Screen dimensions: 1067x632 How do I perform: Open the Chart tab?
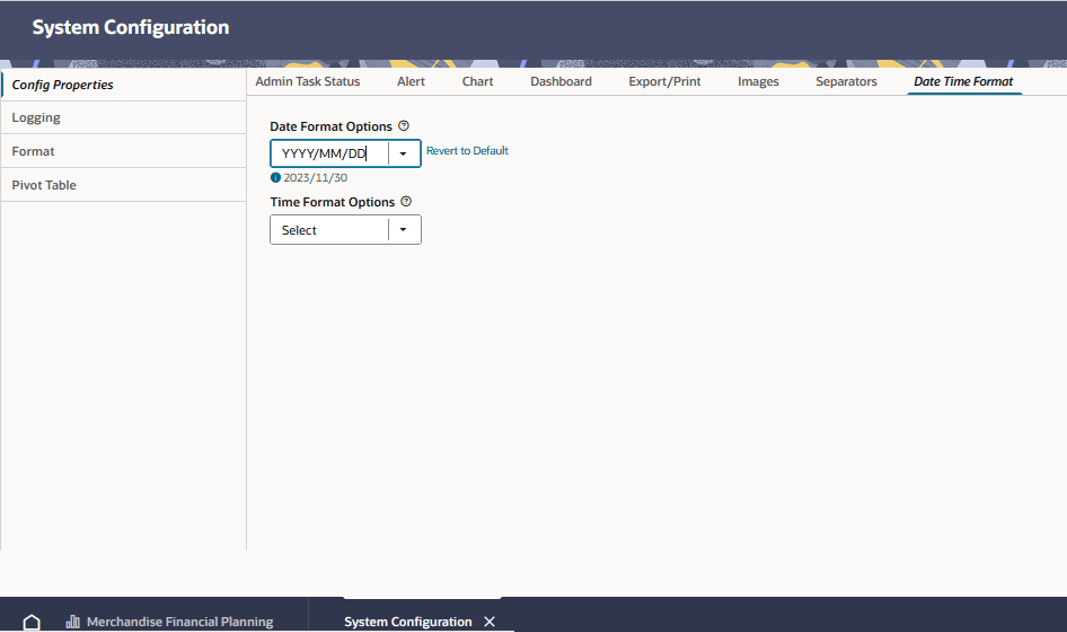(478, 82)
